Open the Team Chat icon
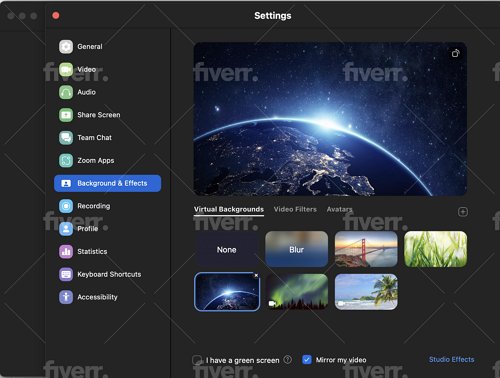This screenshot has height=378, width=500. click(66, 138)
